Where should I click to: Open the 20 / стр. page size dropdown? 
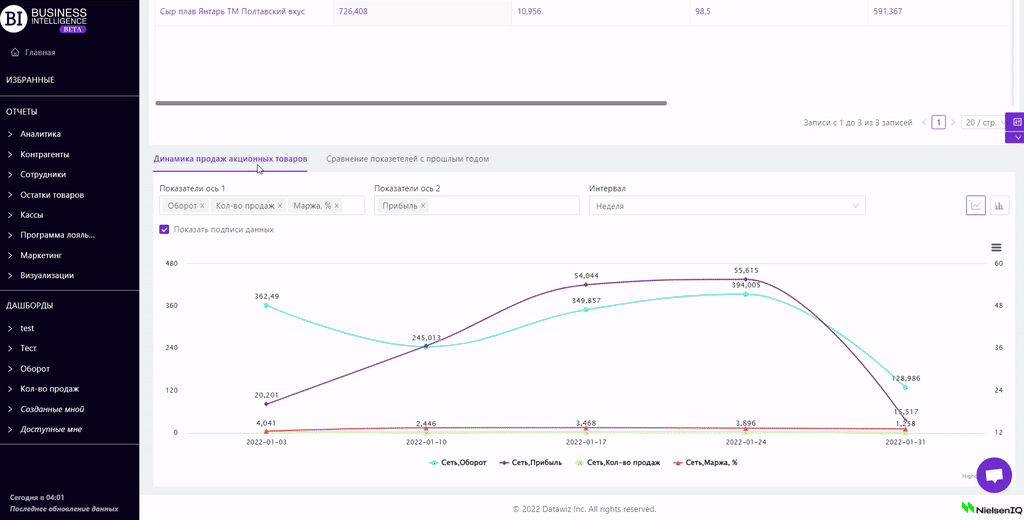click(982, 122)
